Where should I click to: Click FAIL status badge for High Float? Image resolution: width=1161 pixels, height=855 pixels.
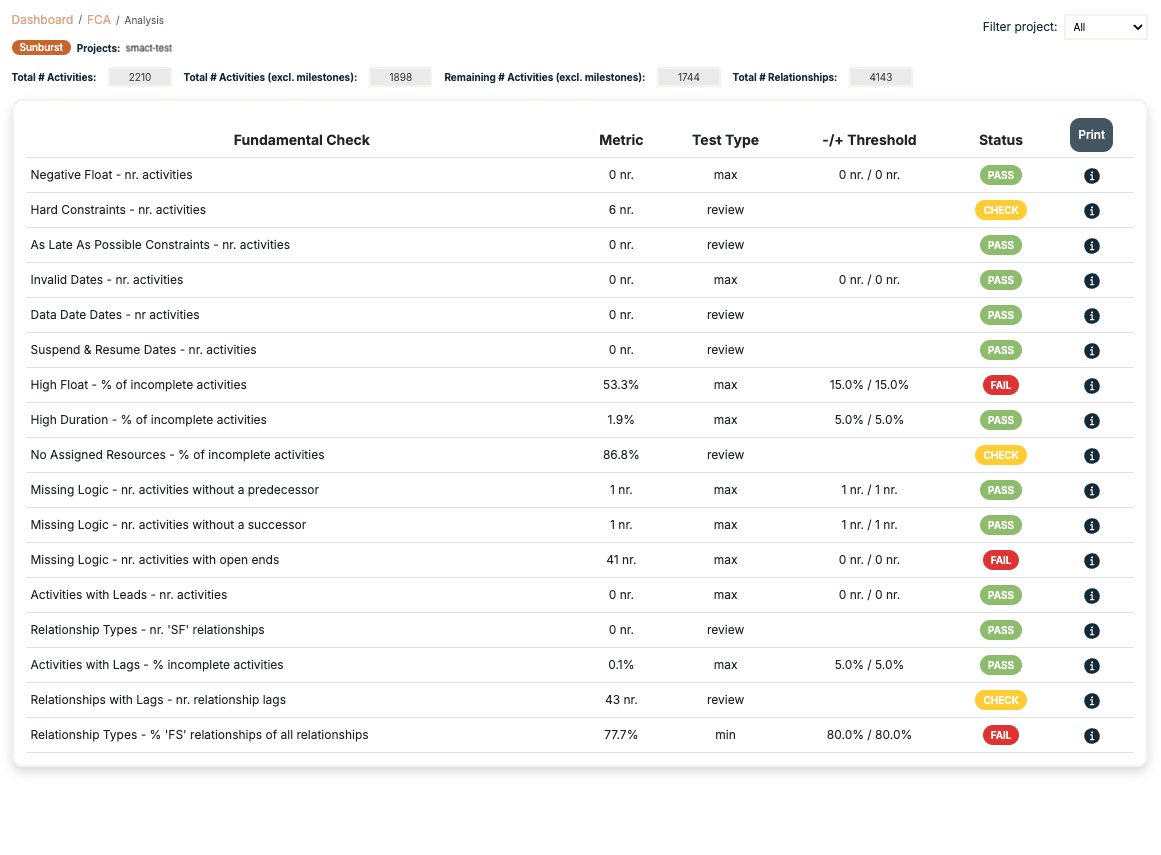pyautogui.click(x=1000, y=385)
